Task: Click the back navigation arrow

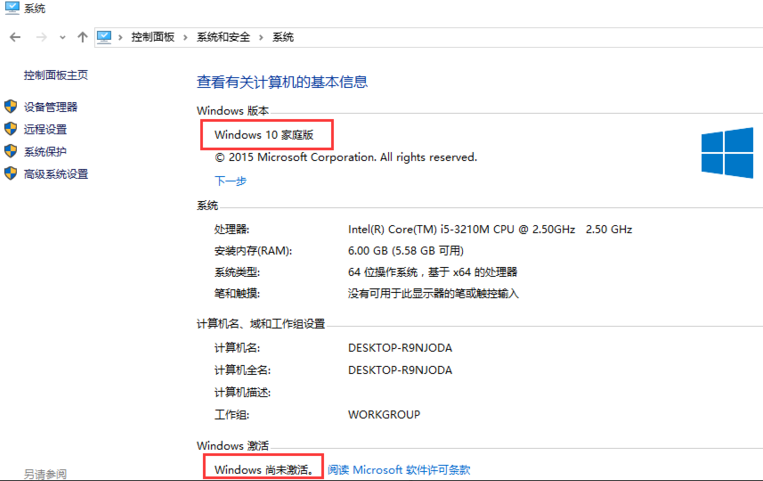Action: (15, 37)
